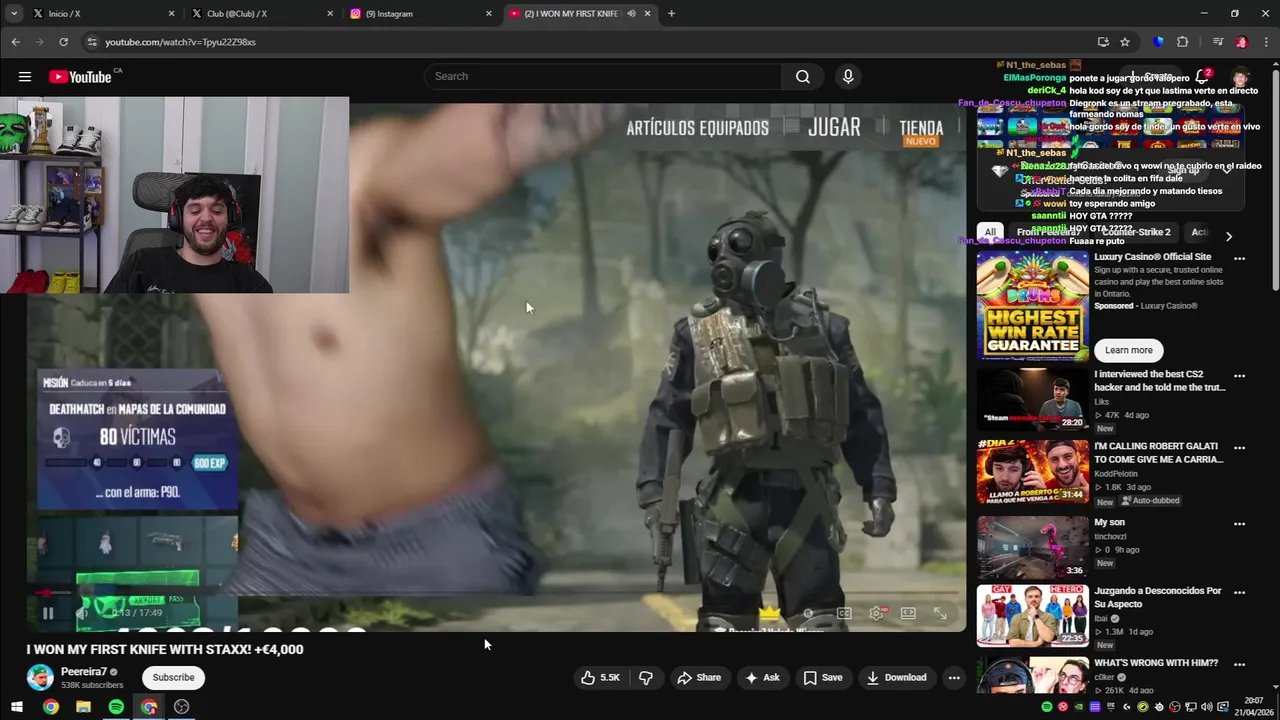Pause the video playback

47,613
